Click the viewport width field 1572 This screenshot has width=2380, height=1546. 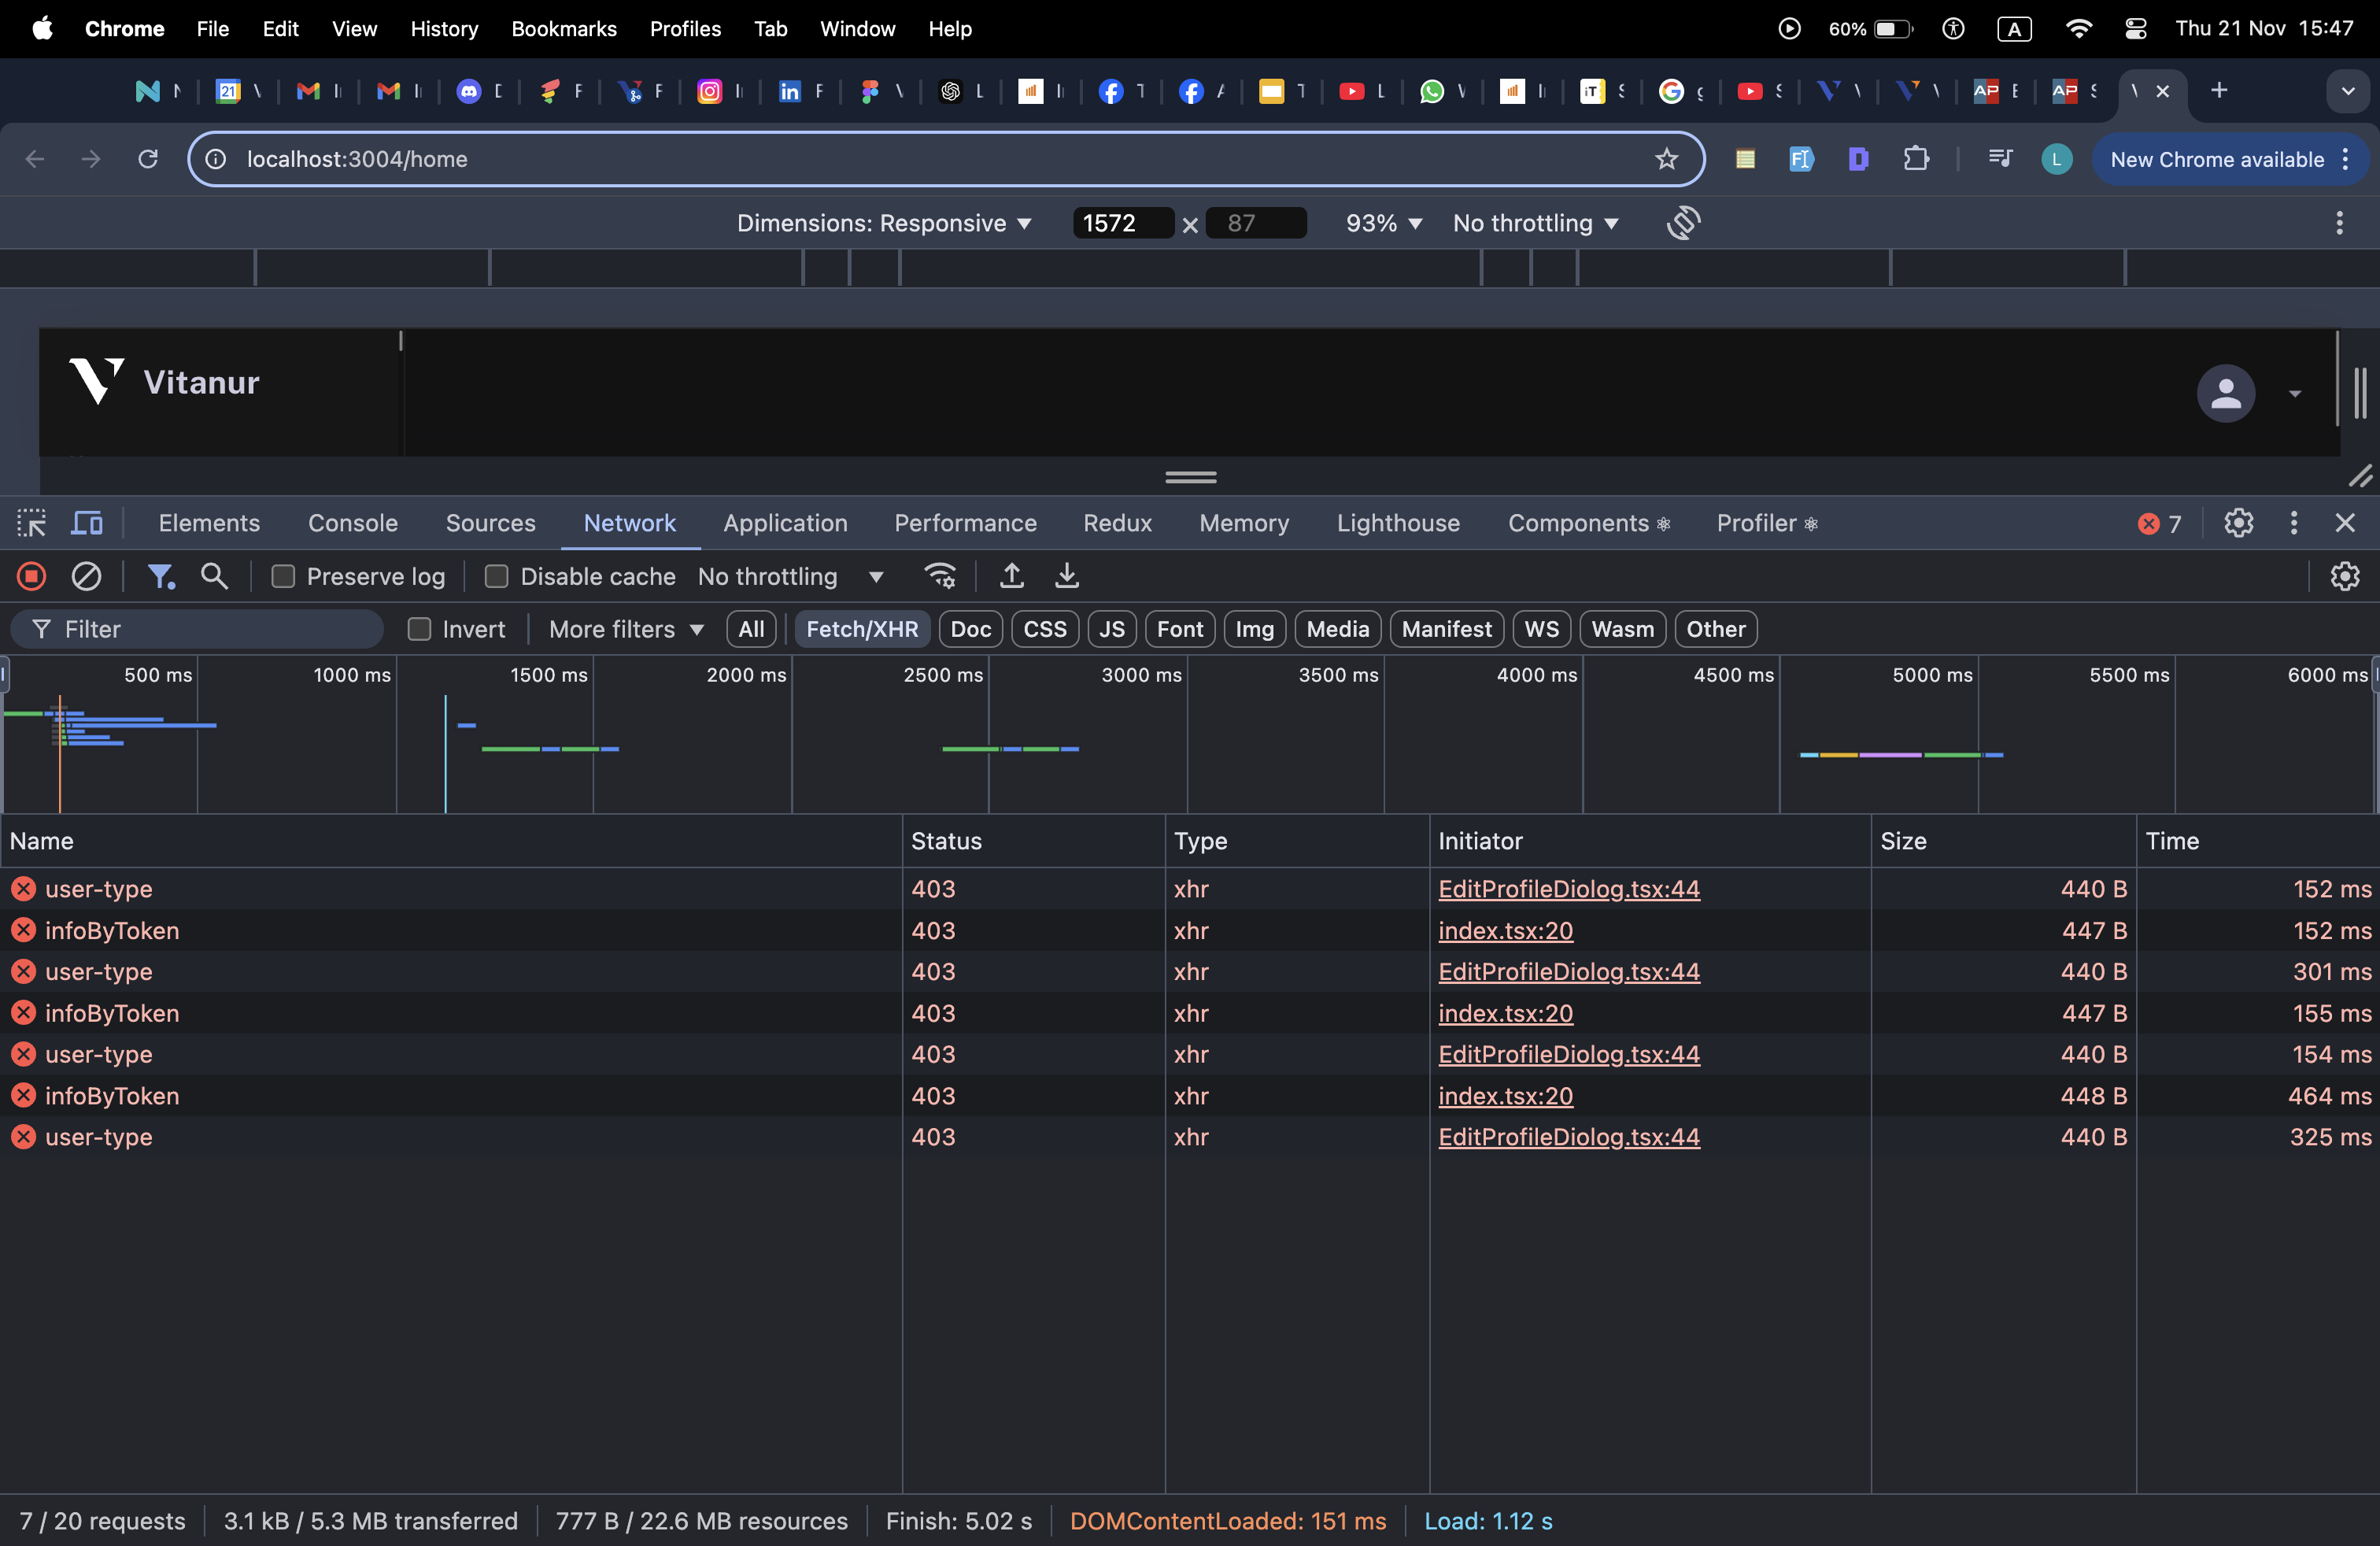[1122, 223]
